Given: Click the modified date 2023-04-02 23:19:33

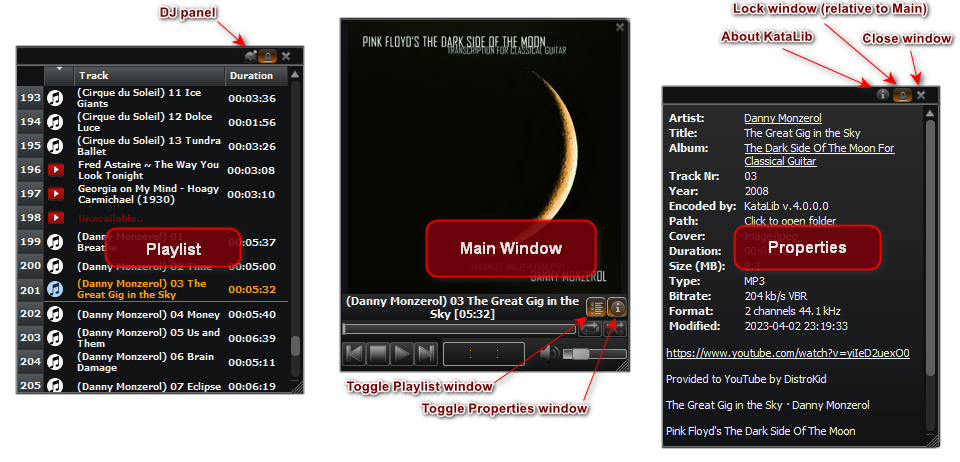Looking at the screenshot, I should [x=796, y=326].
